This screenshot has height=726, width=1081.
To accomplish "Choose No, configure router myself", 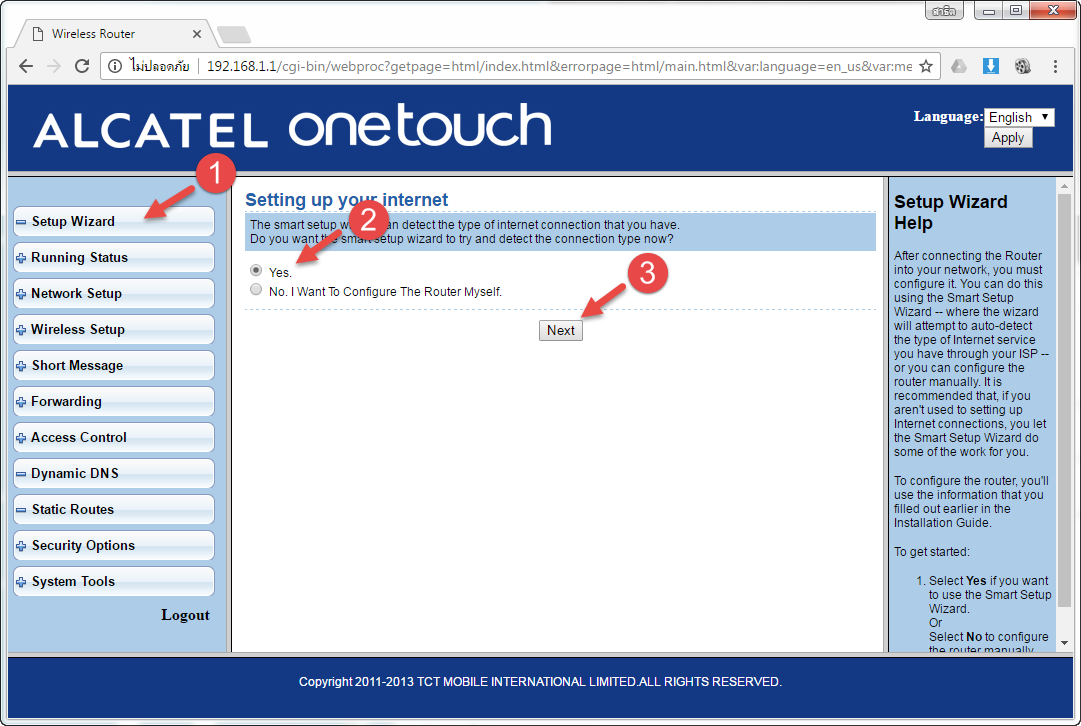I will [256, 290].
